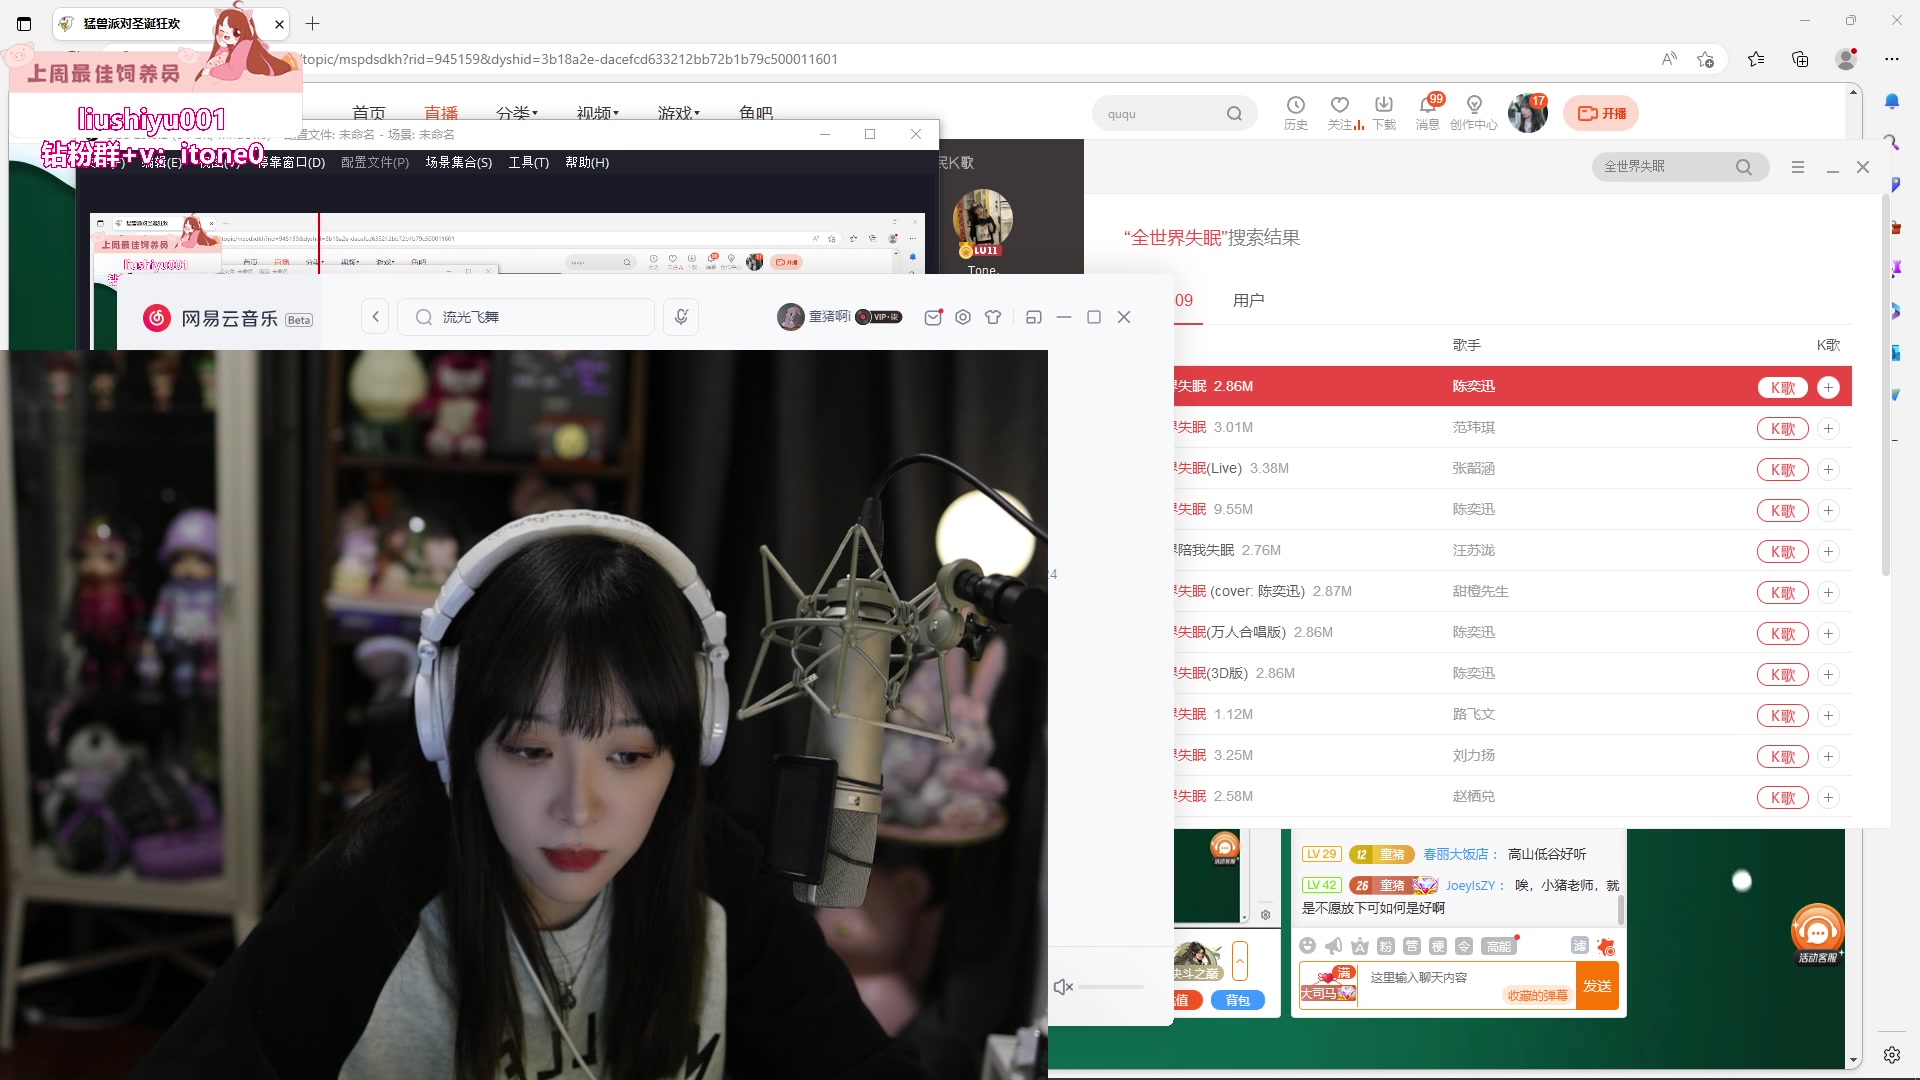Toggle the 滤 danmu filter

coord(1581,946)
